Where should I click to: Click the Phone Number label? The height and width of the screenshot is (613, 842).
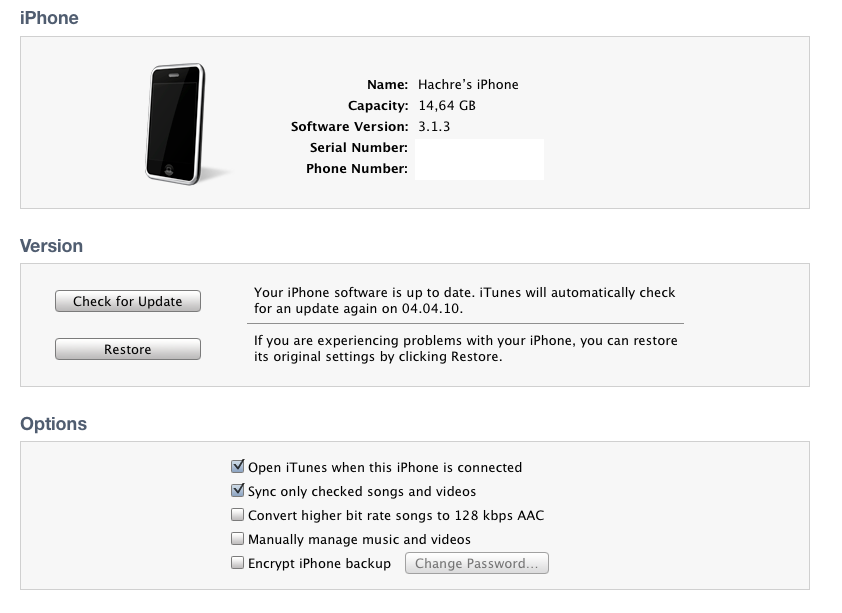tap(357, 169)
